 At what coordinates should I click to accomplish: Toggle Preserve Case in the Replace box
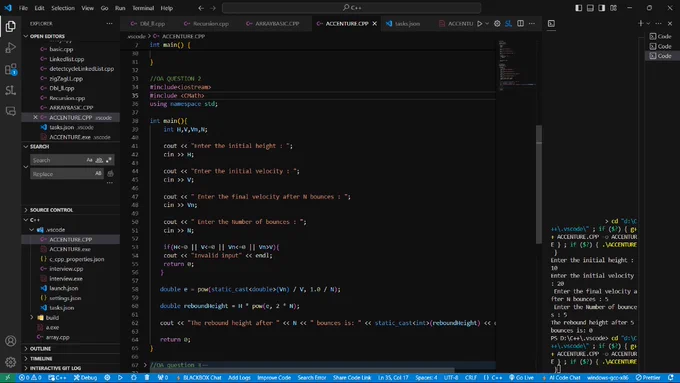(x=98, y=173)
